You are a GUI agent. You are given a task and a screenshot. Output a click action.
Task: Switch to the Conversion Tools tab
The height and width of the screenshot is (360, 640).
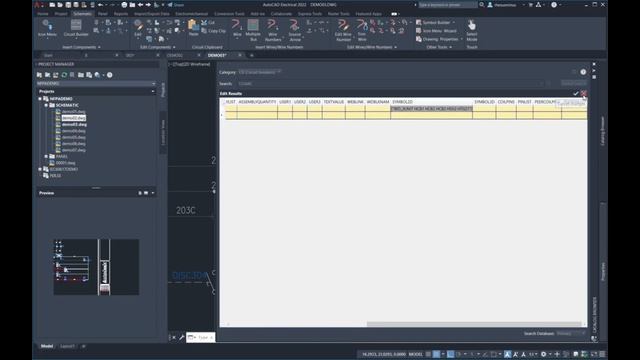pos(229,14)
